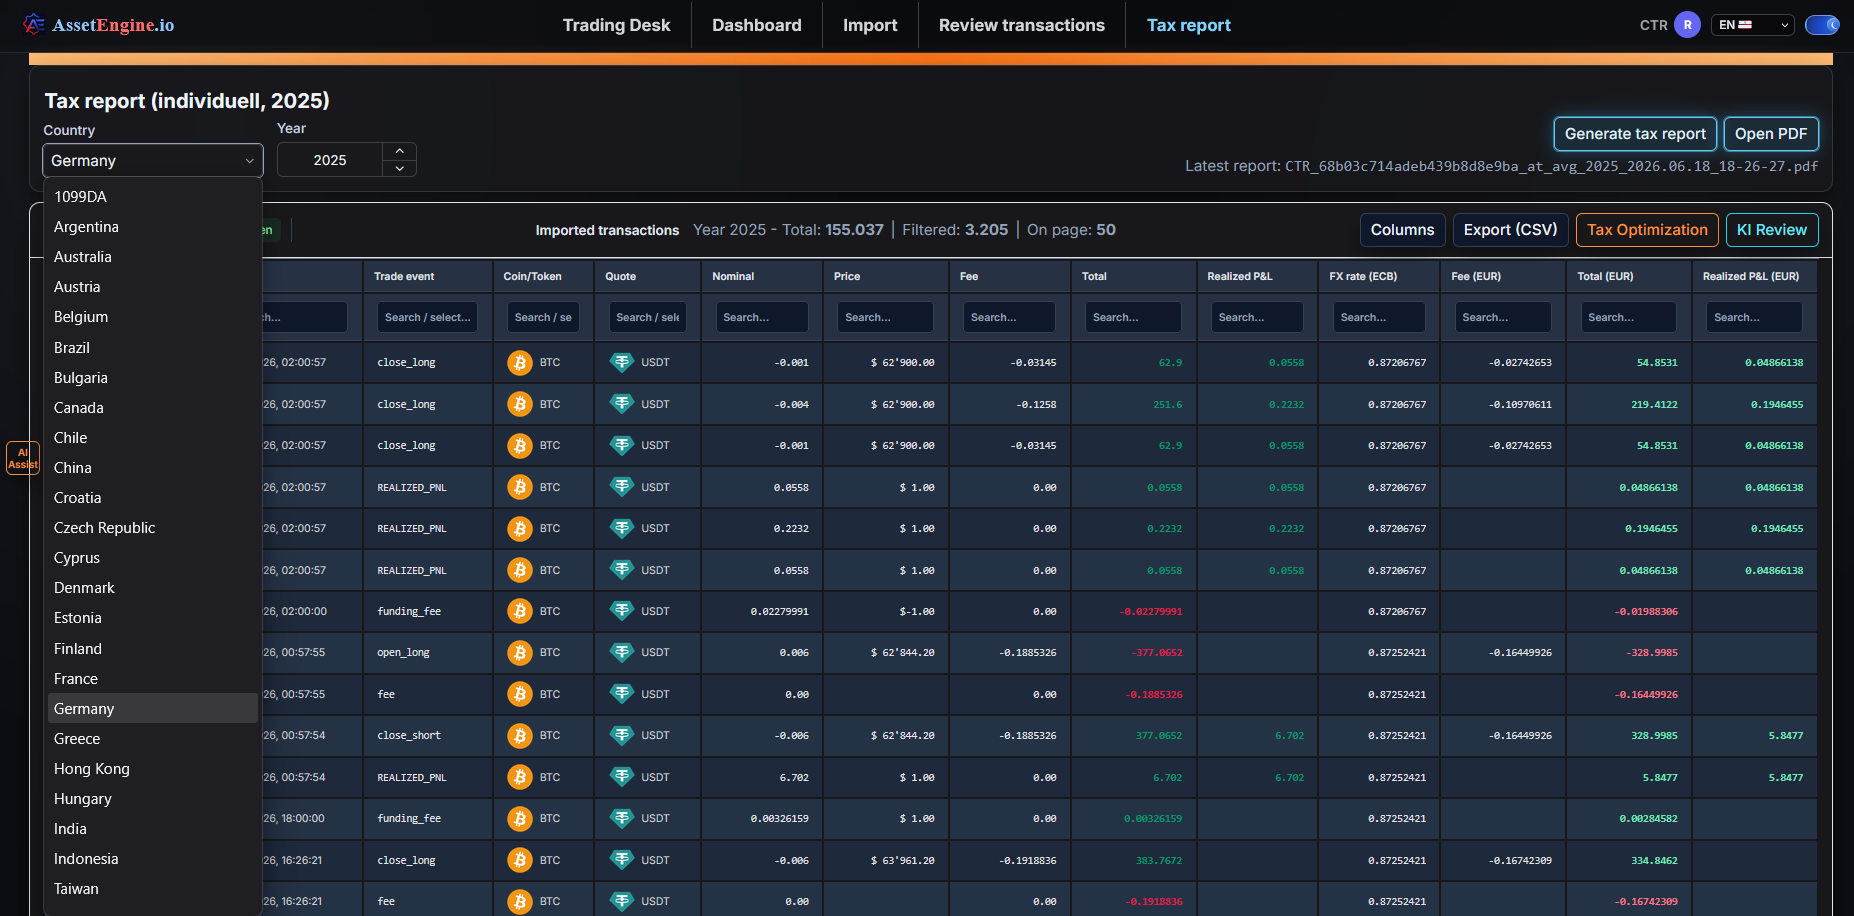Image resolution: width=1854 pixels, height=916 pixels.
Task: Choose Hong Kong from the list
Action: (153, 769)
